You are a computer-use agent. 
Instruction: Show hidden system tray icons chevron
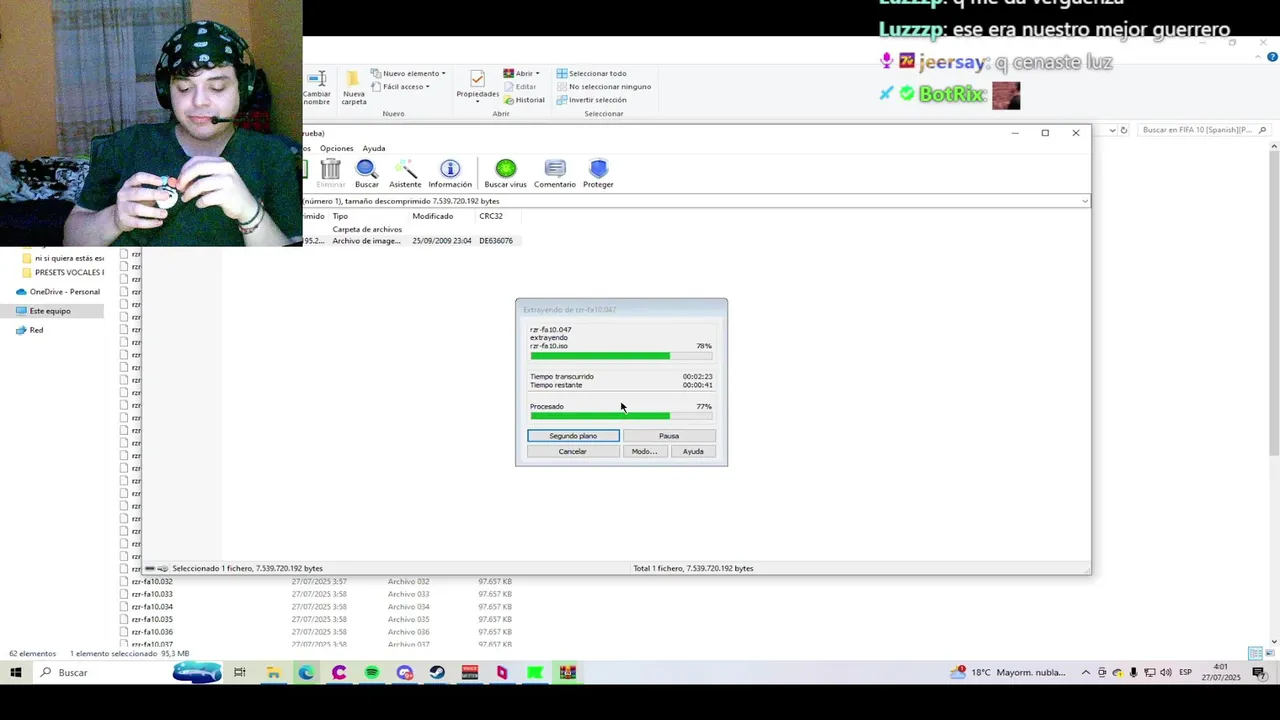(x=1086, y=673)
